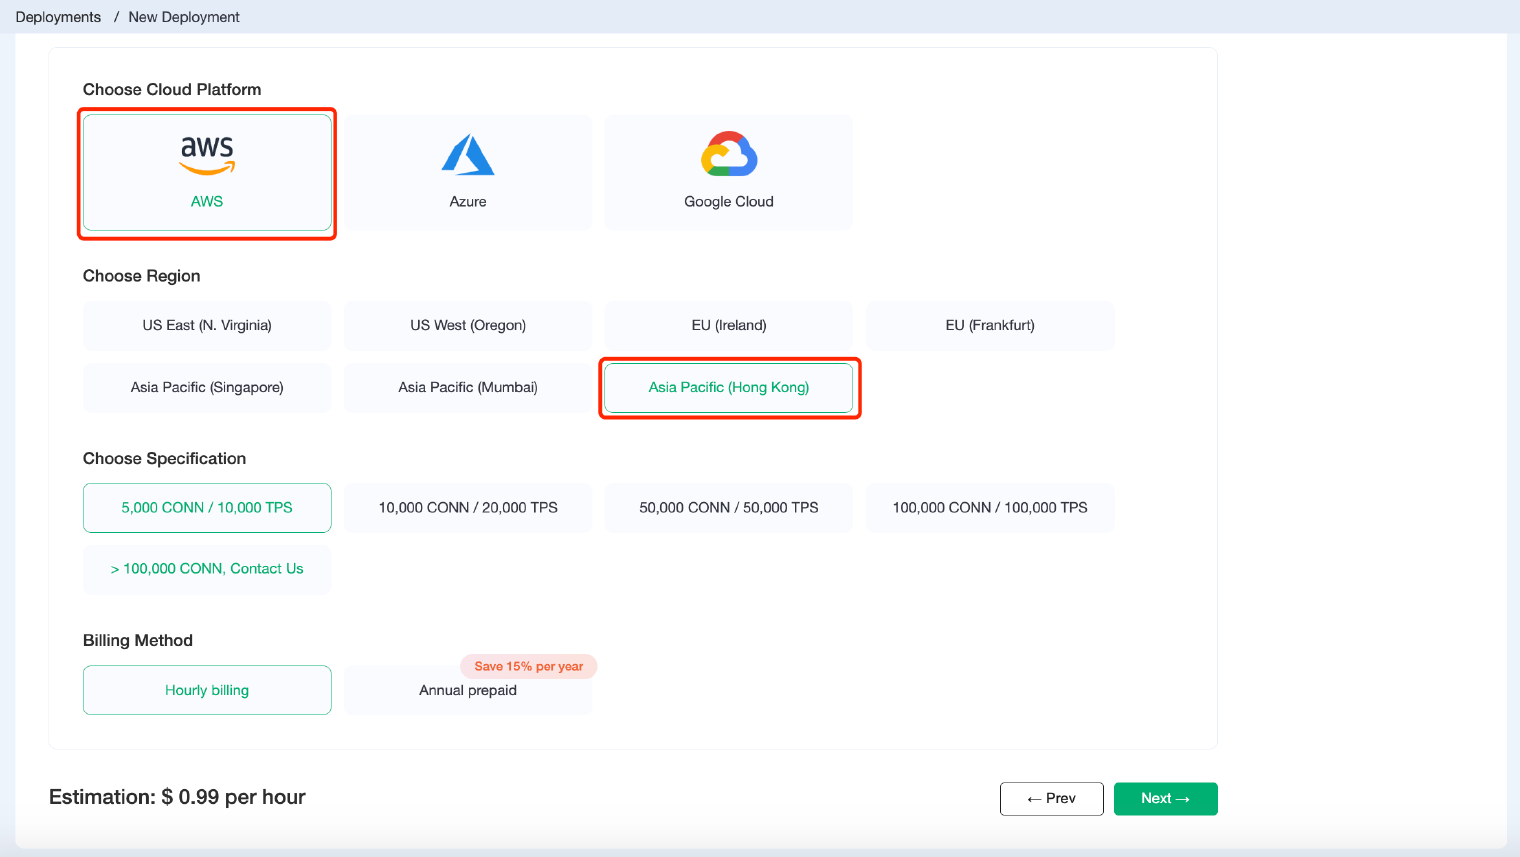Click the Choose Cloud Platform heading

click(172, 89)
